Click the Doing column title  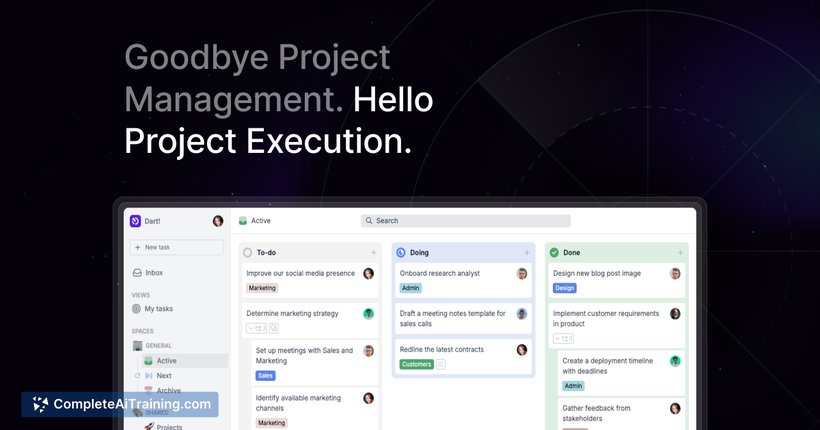[x=419, y=253]
